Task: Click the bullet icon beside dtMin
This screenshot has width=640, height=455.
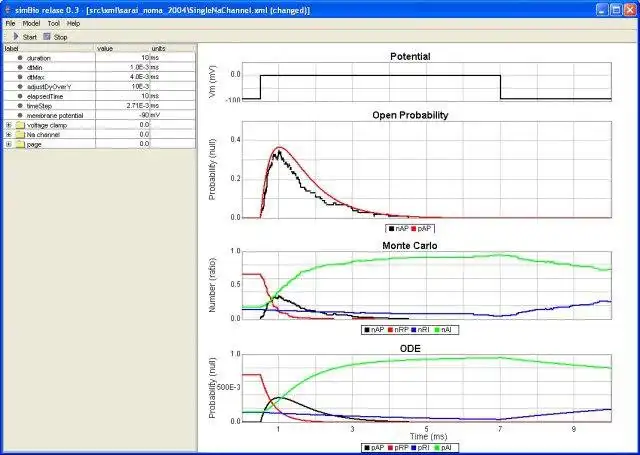Action: [x=20, y=67]
